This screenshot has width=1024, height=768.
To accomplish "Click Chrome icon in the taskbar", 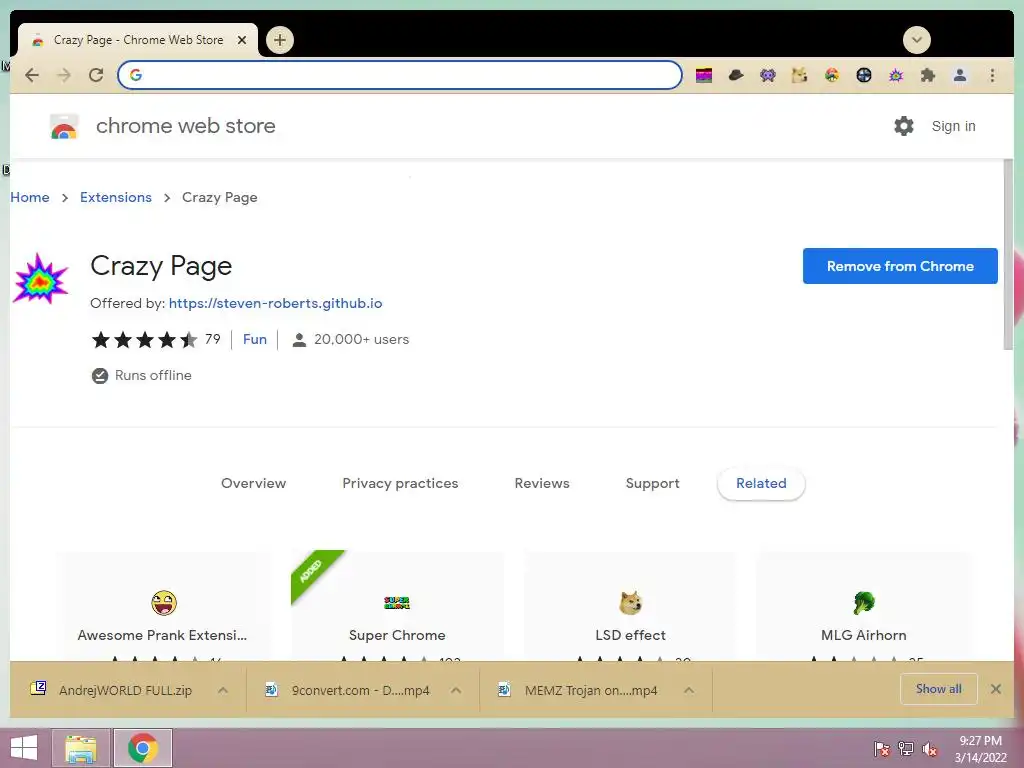I will click(143, 748).
